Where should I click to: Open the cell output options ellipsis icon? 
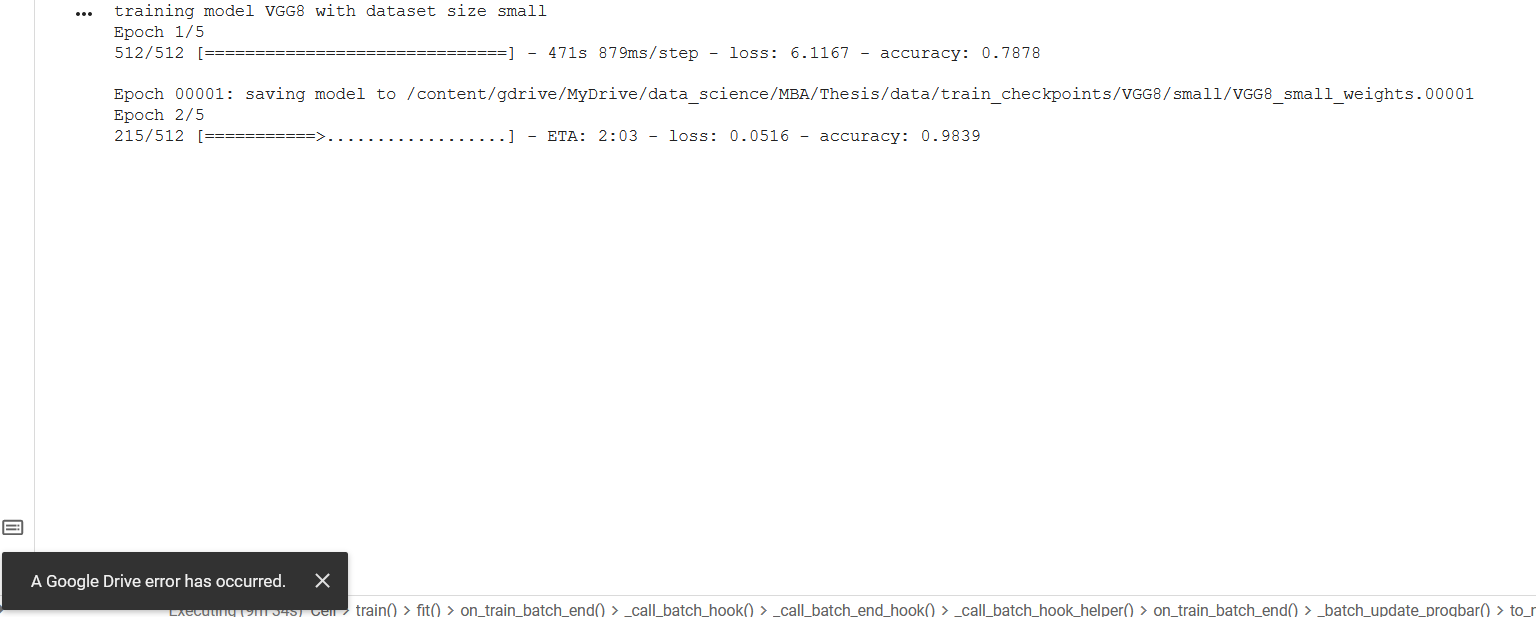[x=84, y=14]
